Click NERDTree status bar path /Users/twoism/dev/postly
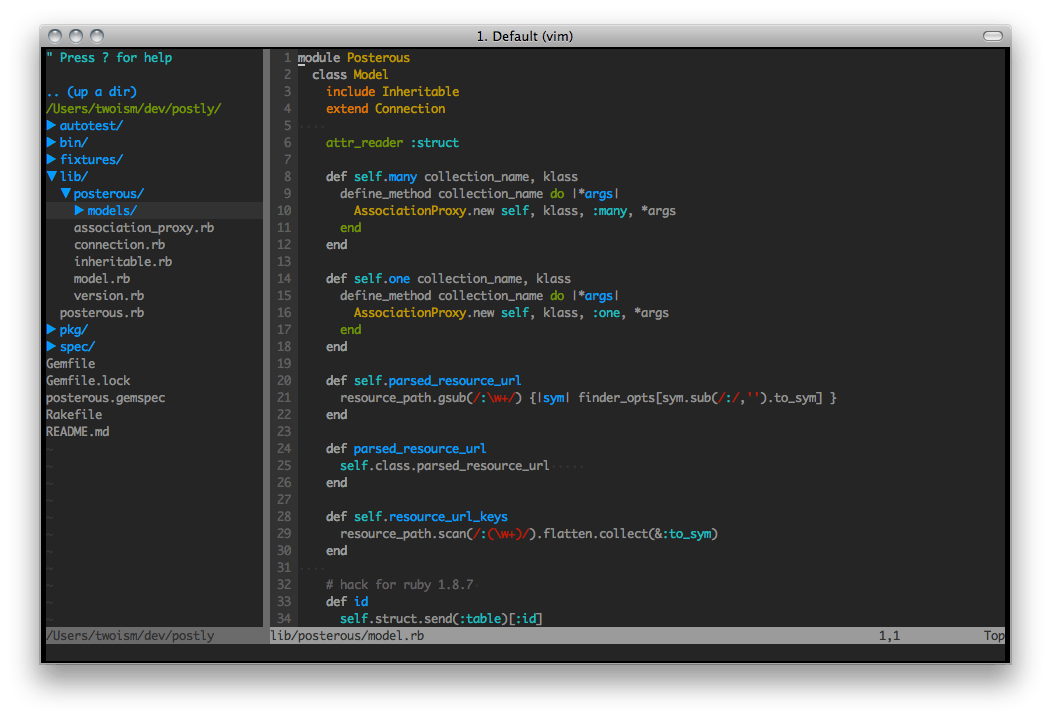 (130, 636)
